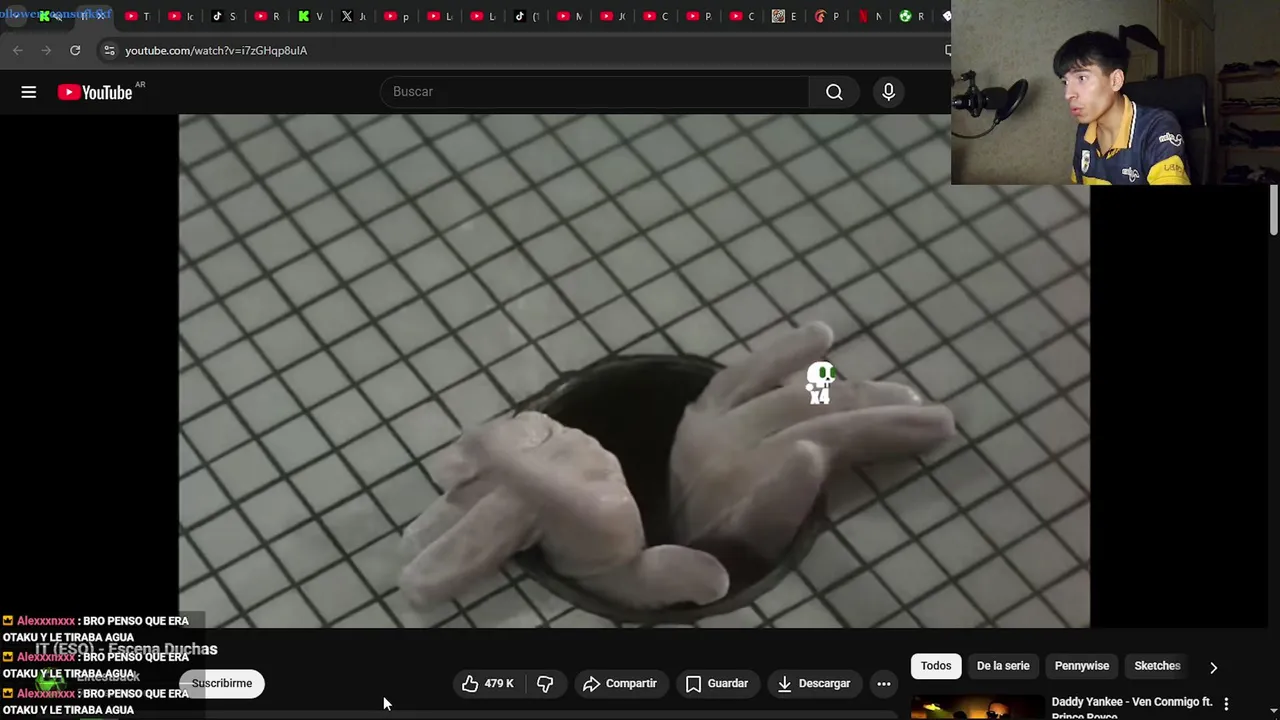Open the Compartir share dialog
1280x720 pixels.
click(620, 684)
